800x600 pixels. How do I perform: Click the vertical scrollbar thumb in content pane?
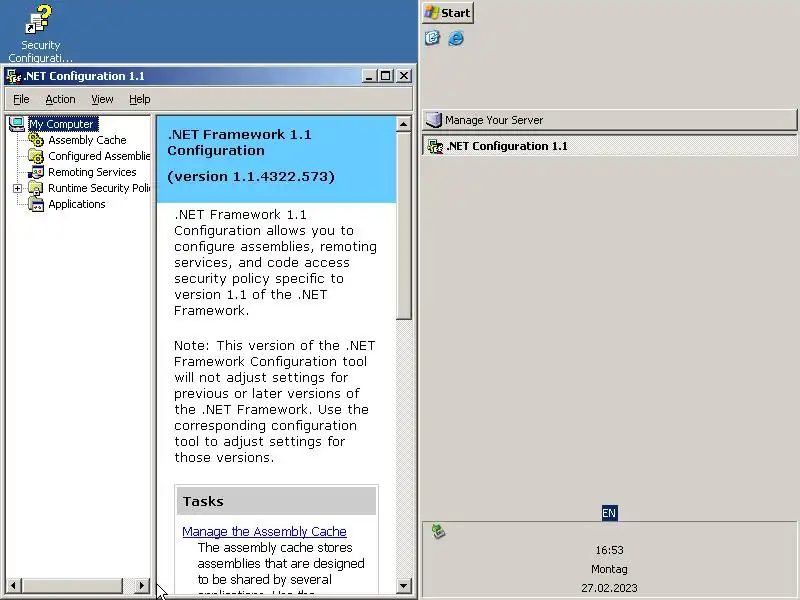(404, 226)
